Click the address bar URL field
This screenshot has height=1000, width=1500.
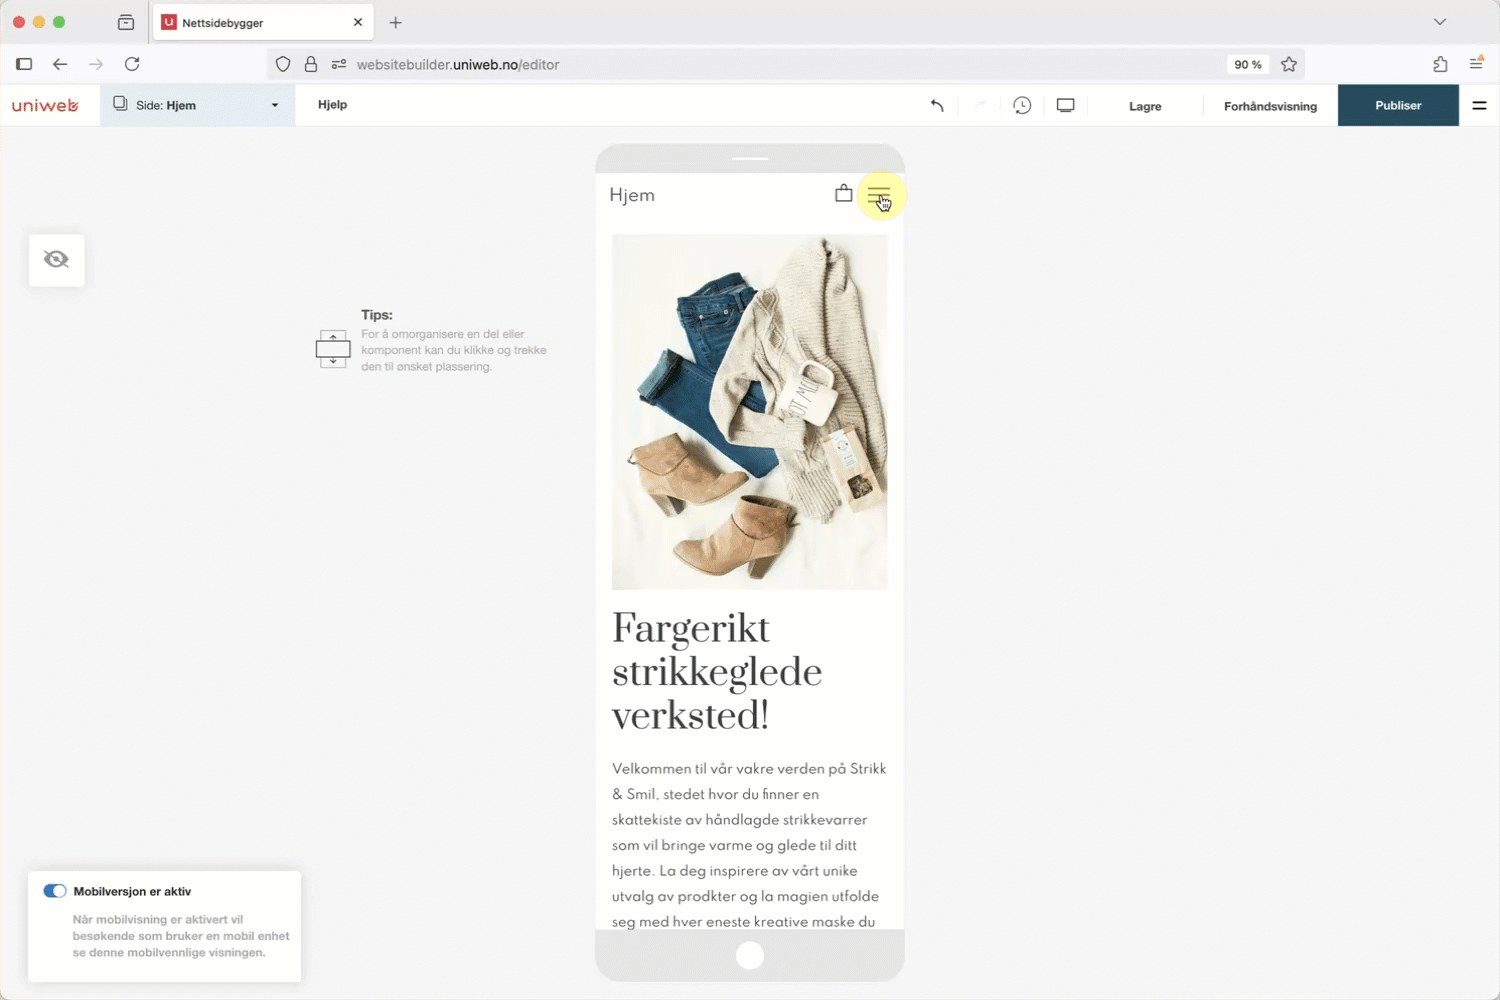tap(785, 64)
